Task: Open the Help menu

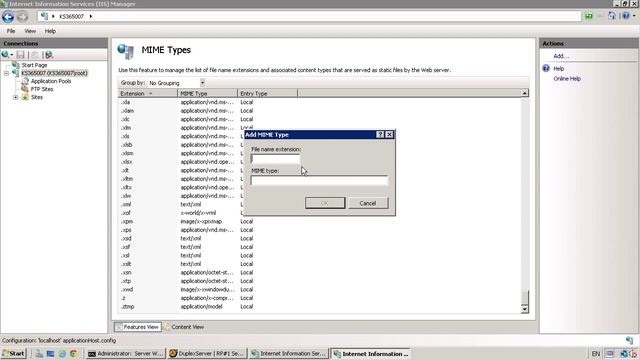Action: pos(50,31)
